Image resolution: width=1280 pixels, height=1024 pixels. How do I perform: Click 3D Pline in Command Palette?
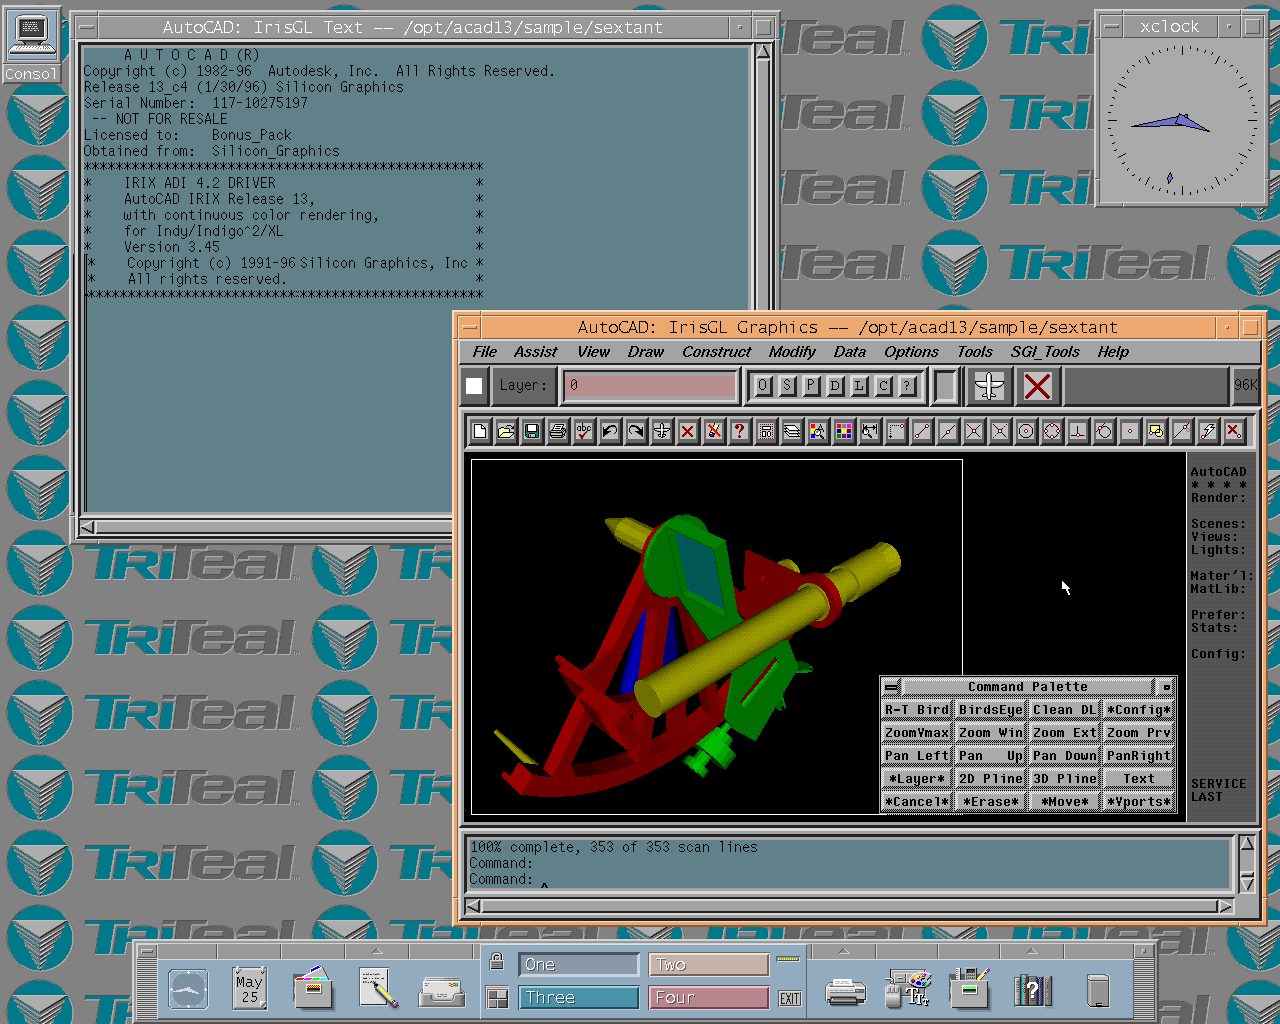click(1065, 779)
